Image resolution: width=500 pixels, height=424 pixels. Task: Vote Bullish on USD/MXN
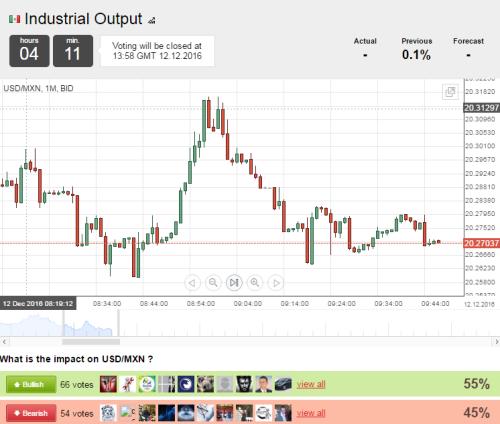(x=31, y=384)
